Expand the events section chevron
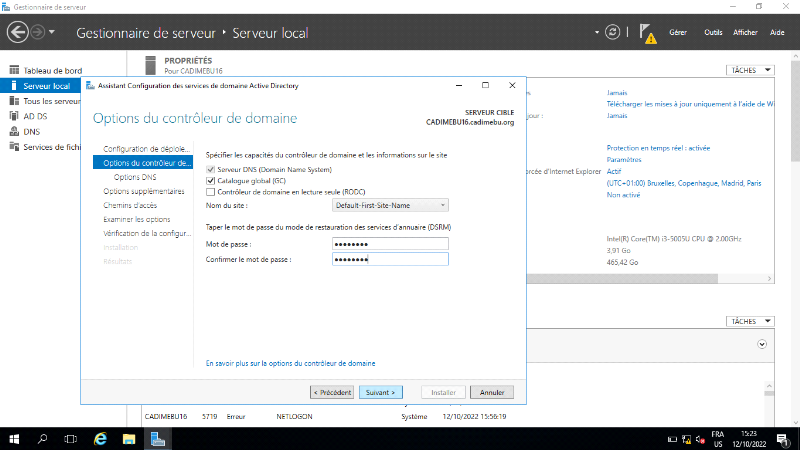Viewport: 800px width, 450px height. coord(762,343)
